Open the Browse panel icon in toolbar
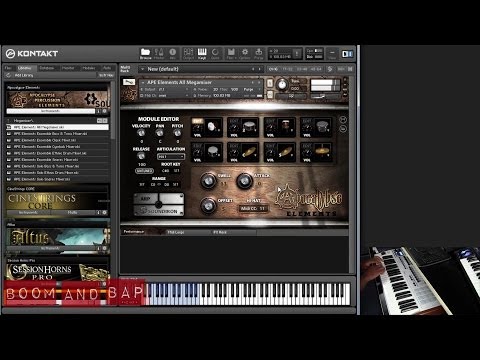Screen dimensions: 480x360 (145, 53)
